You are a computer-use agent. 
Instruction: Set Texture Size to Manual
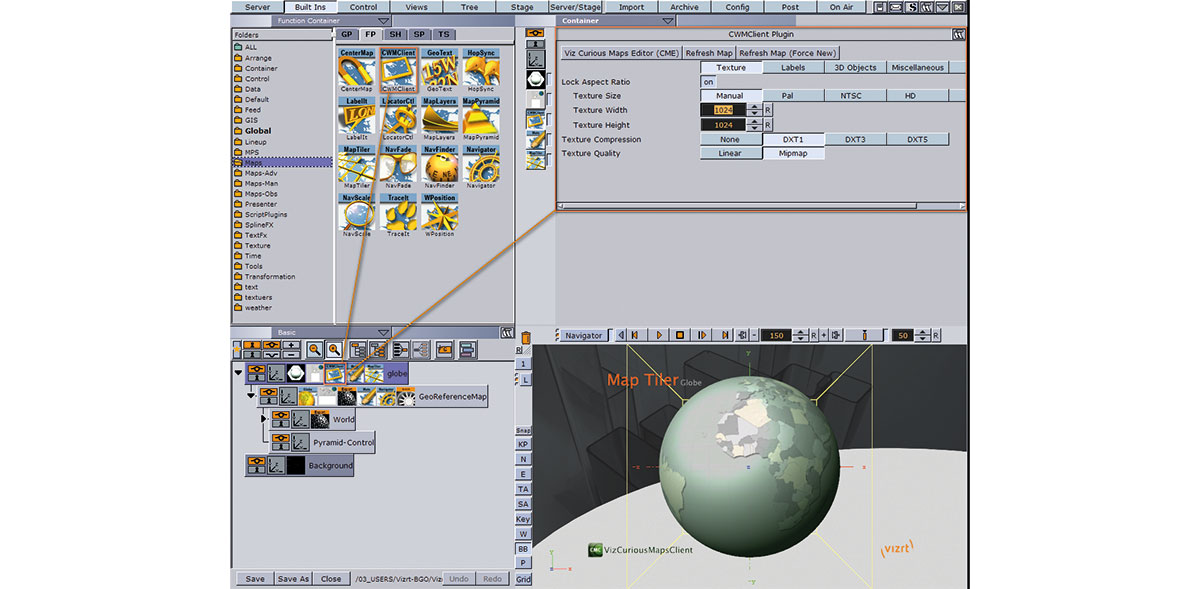(x=729, y=96)
